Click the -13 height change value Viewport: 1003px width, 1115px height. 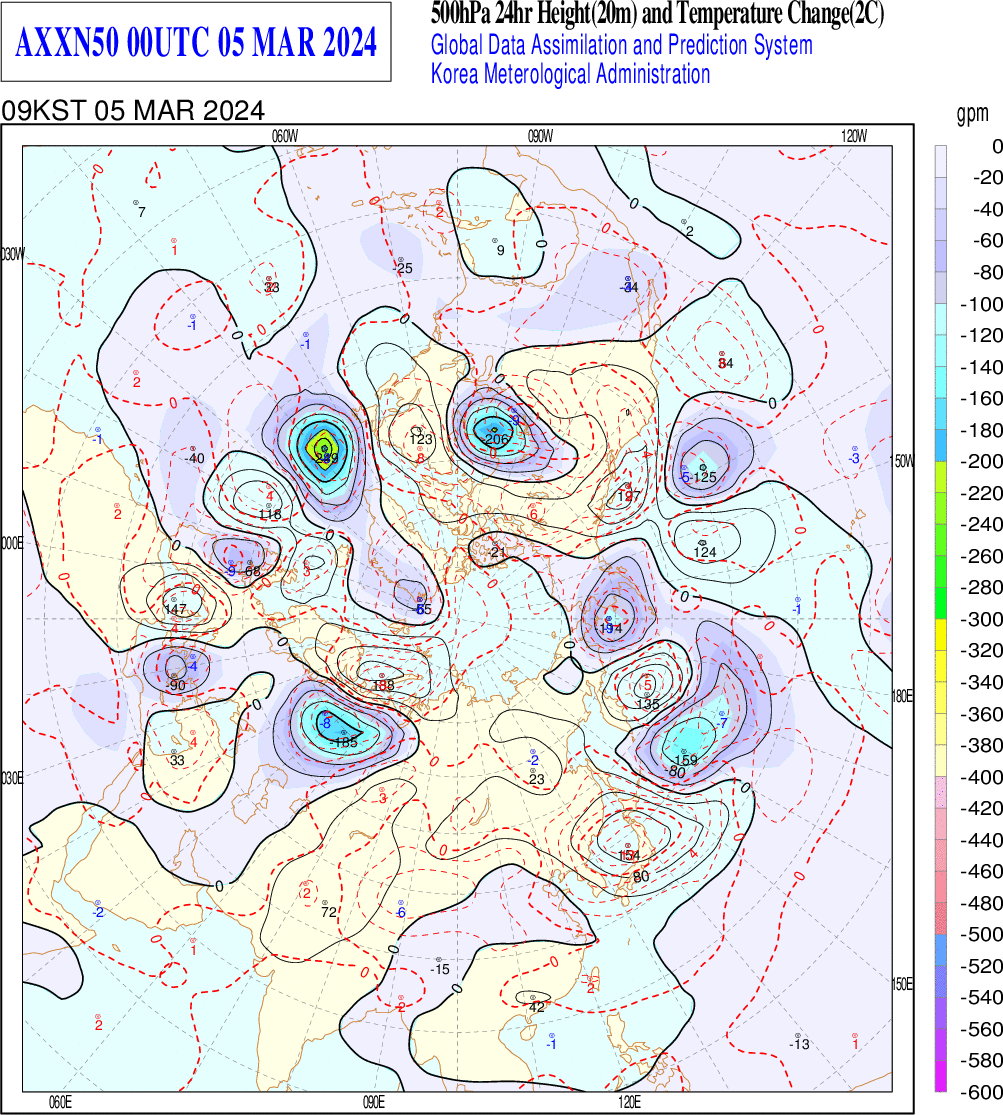pos(800,1045)
